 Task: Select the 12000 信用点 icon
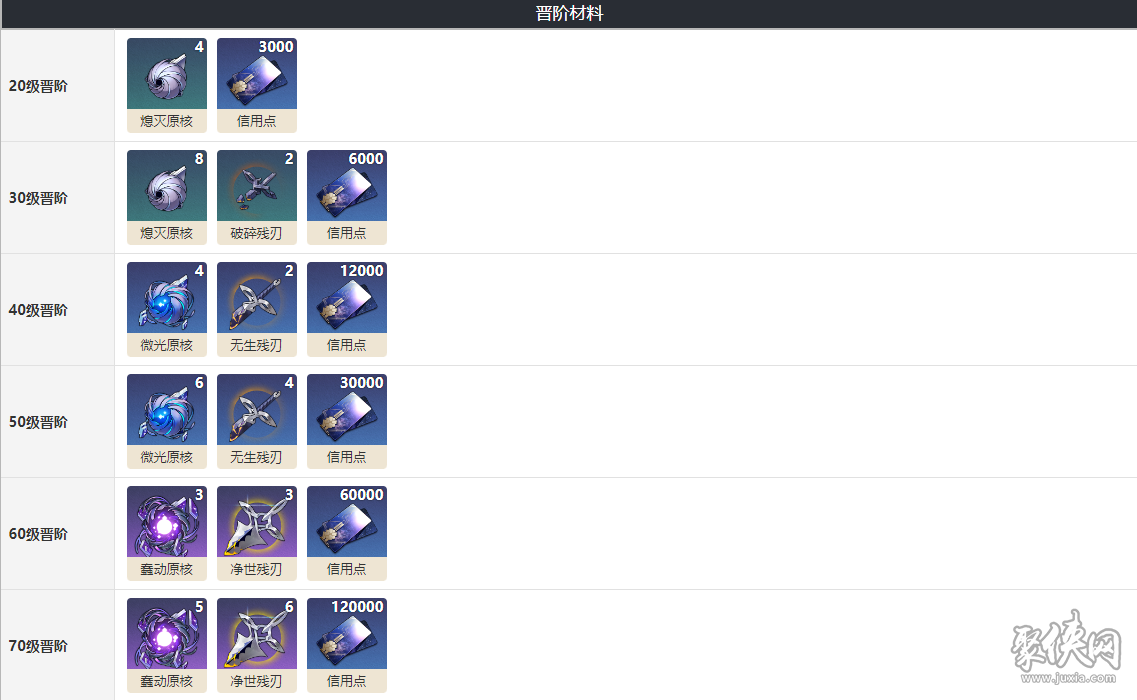[347, 309]
